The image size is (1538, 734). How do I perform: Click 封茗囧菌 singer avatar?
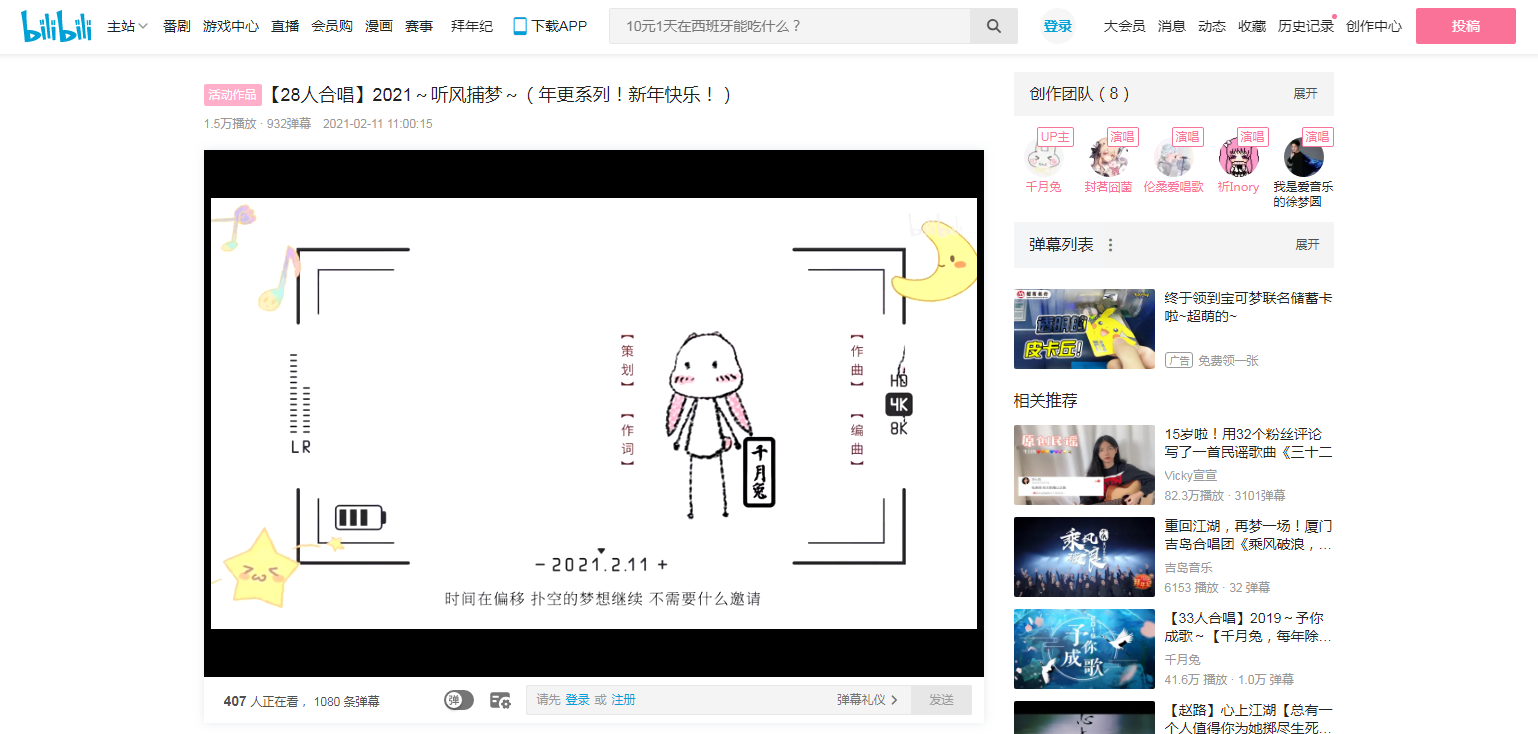1108,158
